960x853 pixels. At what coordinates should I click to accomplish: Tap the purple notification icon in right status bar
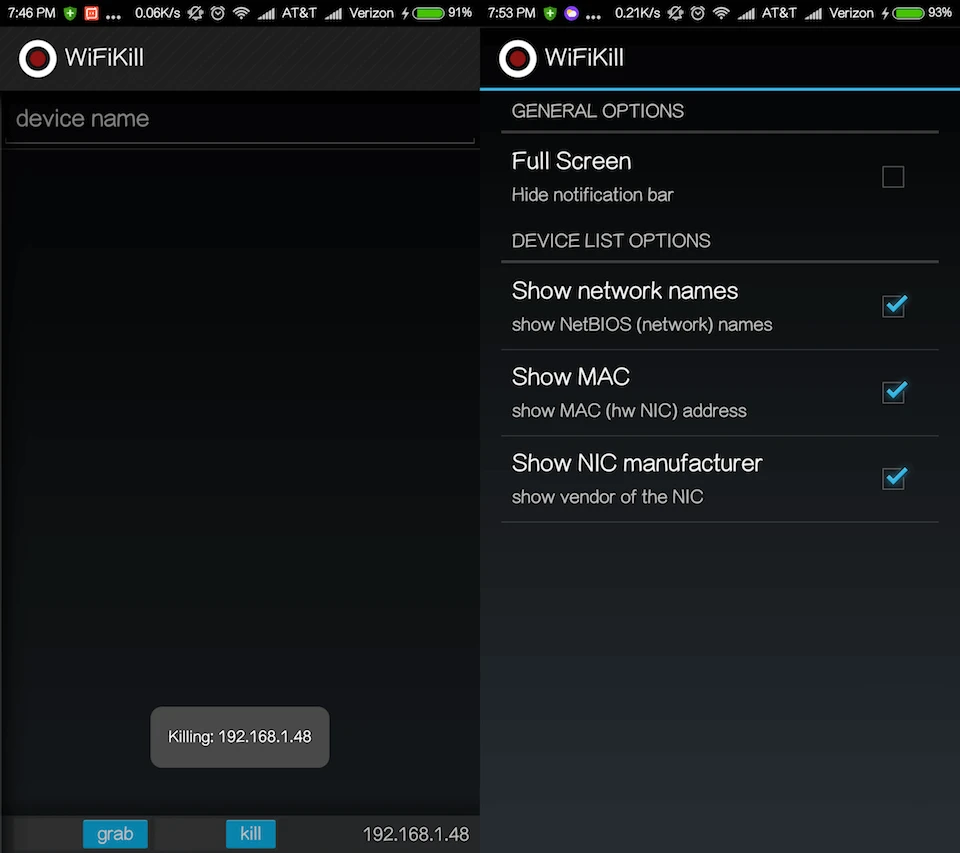point(572,13)
